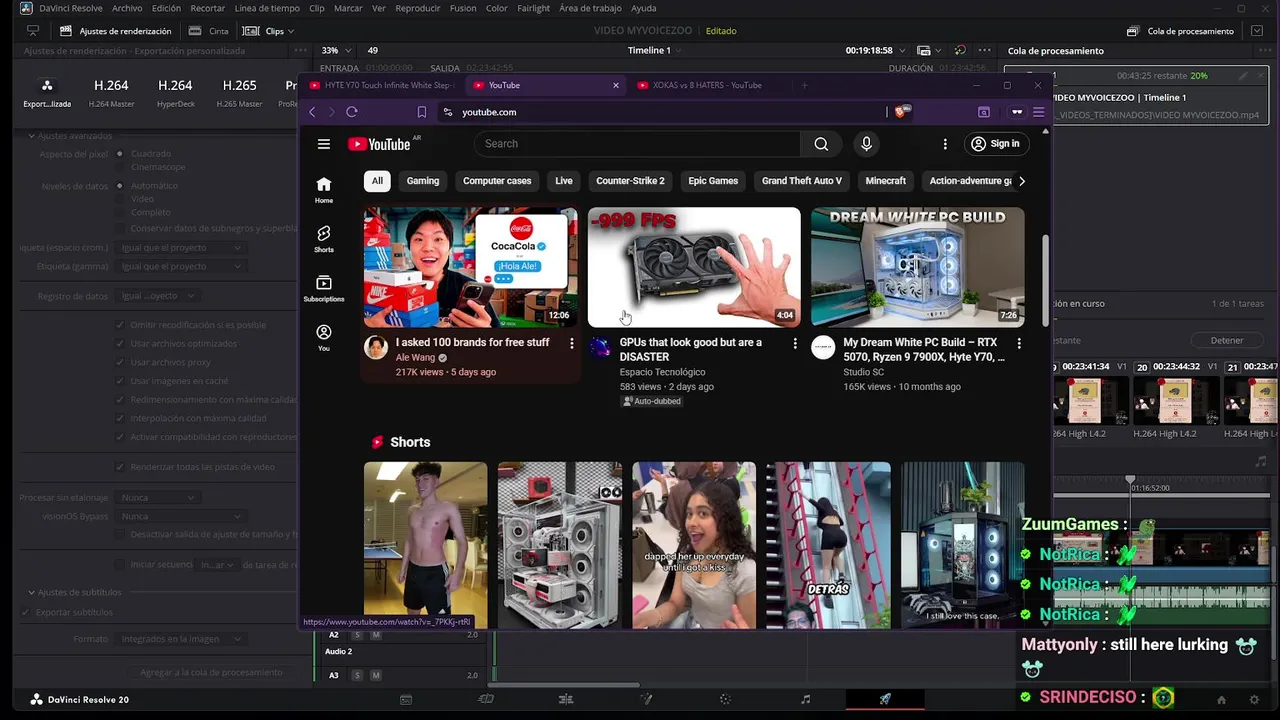The width and height of the screenshot is (1280, 720).
Task: Open the Archivo menu
Action: (x=127, y=8)
